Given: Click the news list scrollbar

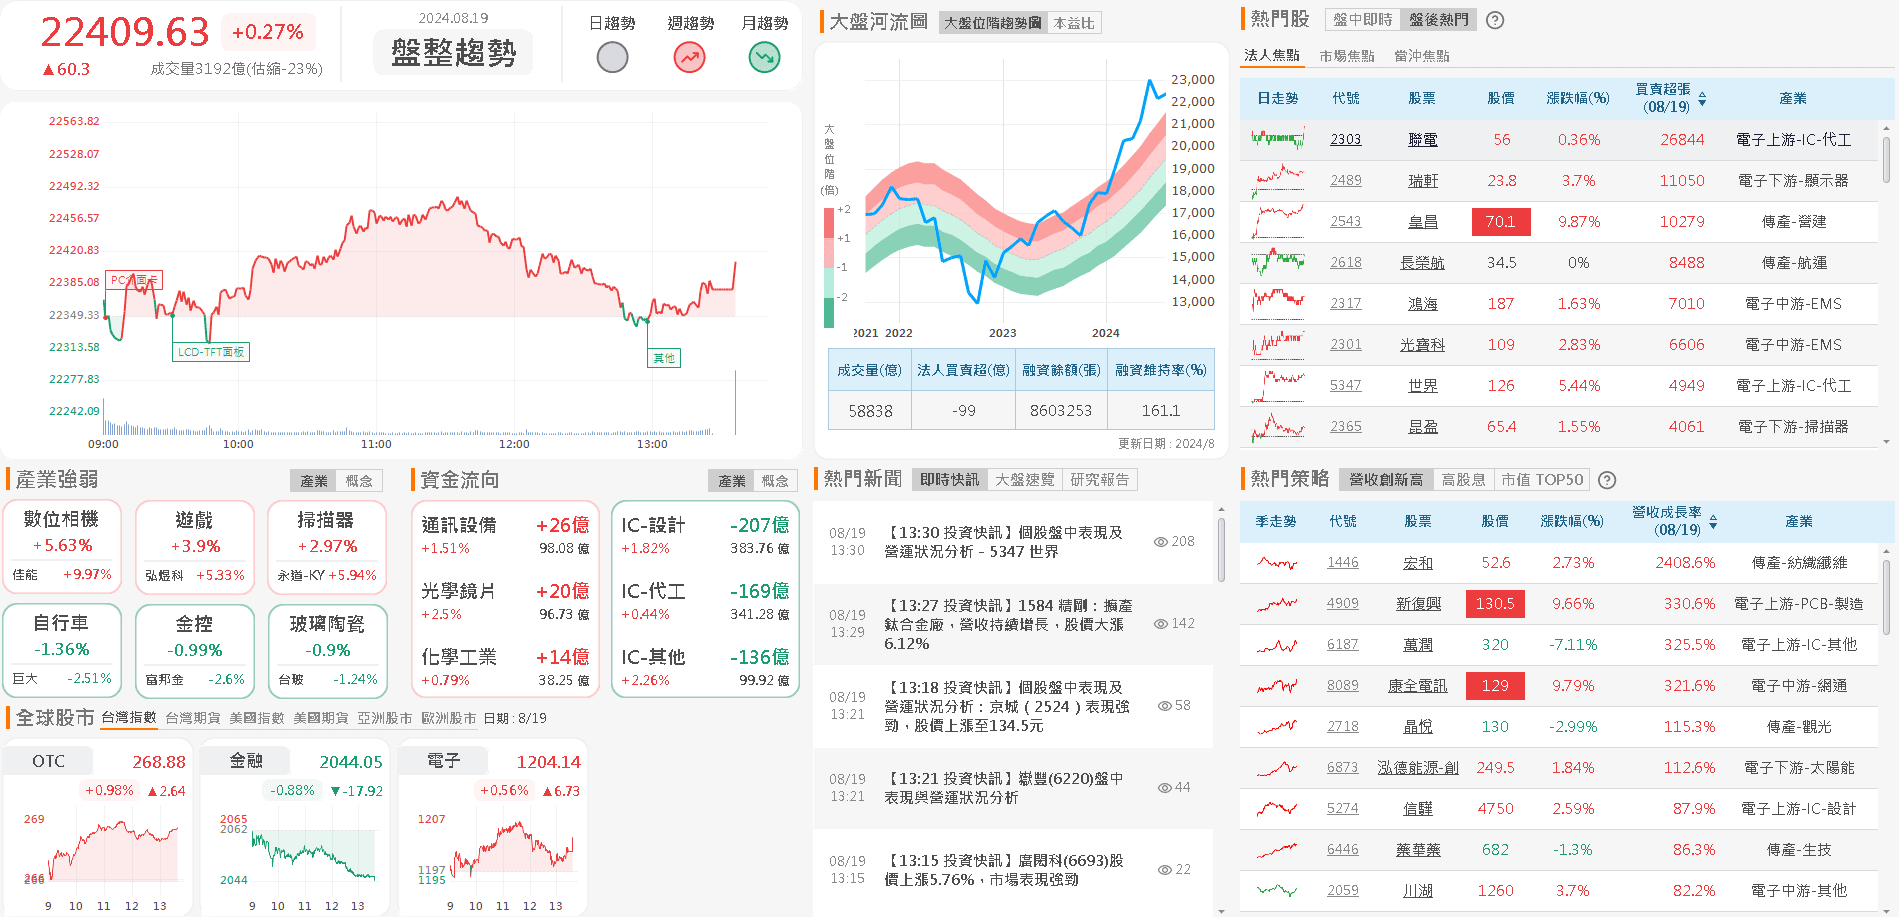Looking at the screenshot, I should pos(1221,548).
